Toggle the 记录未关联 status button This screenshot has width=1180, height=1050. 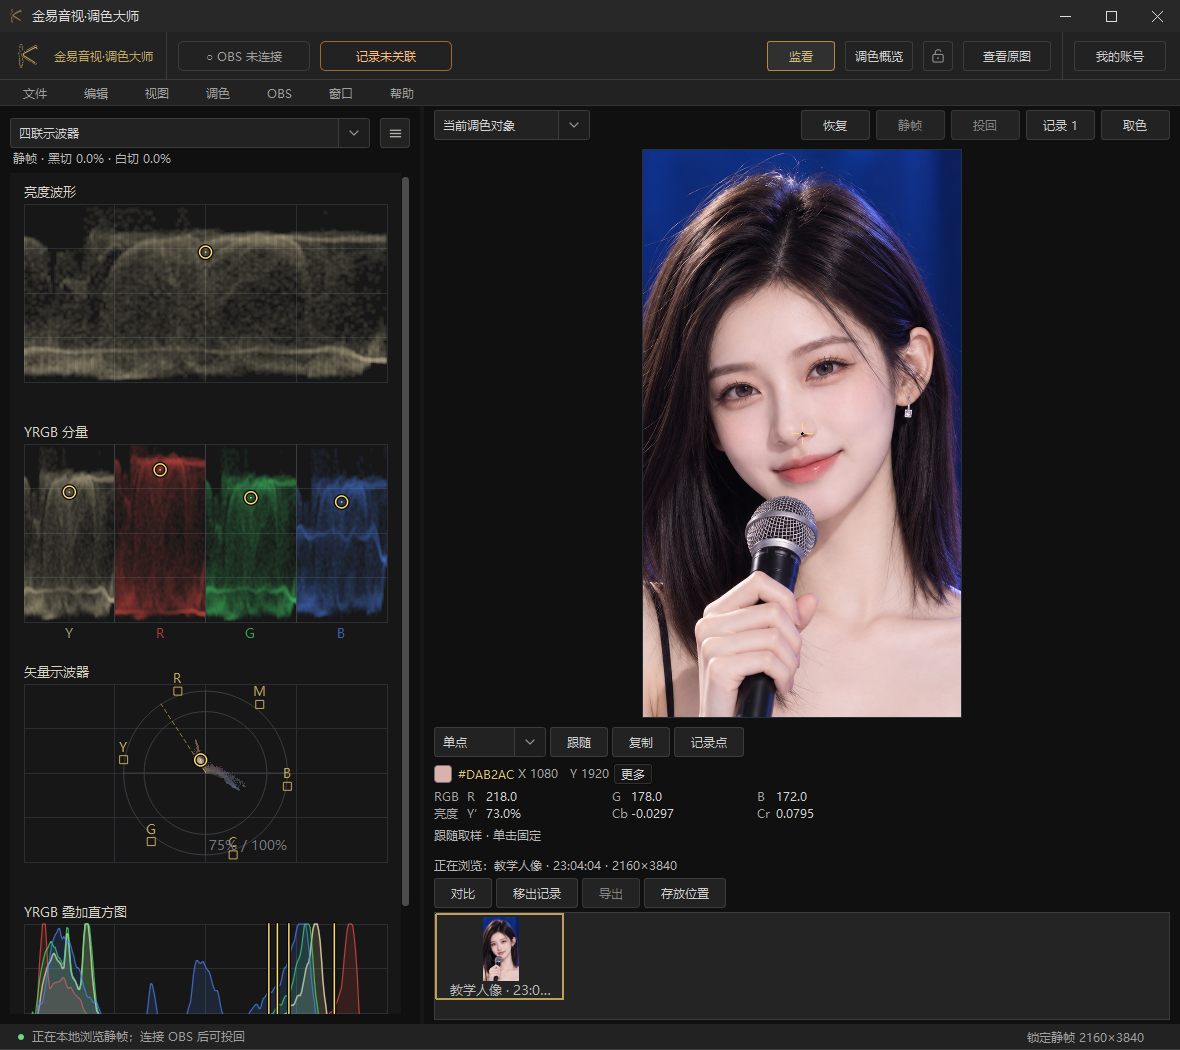pyautogui.click(x=386, y=56)
